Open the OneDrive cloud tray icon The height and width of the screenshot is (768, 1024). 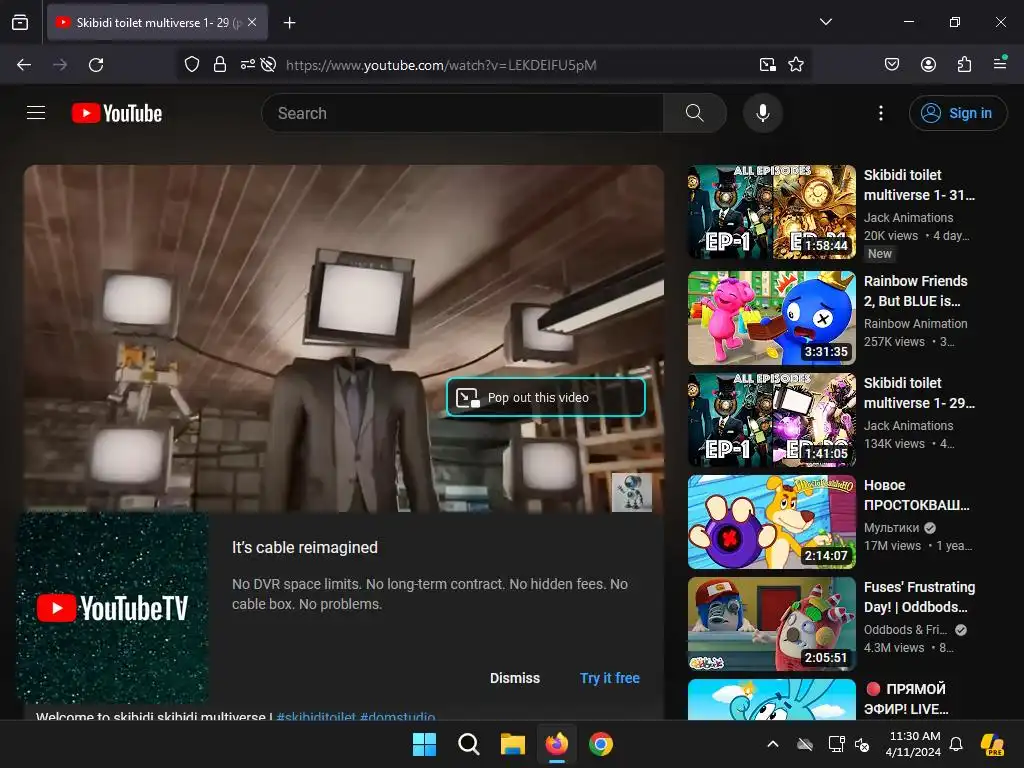[x=805, y=744]
